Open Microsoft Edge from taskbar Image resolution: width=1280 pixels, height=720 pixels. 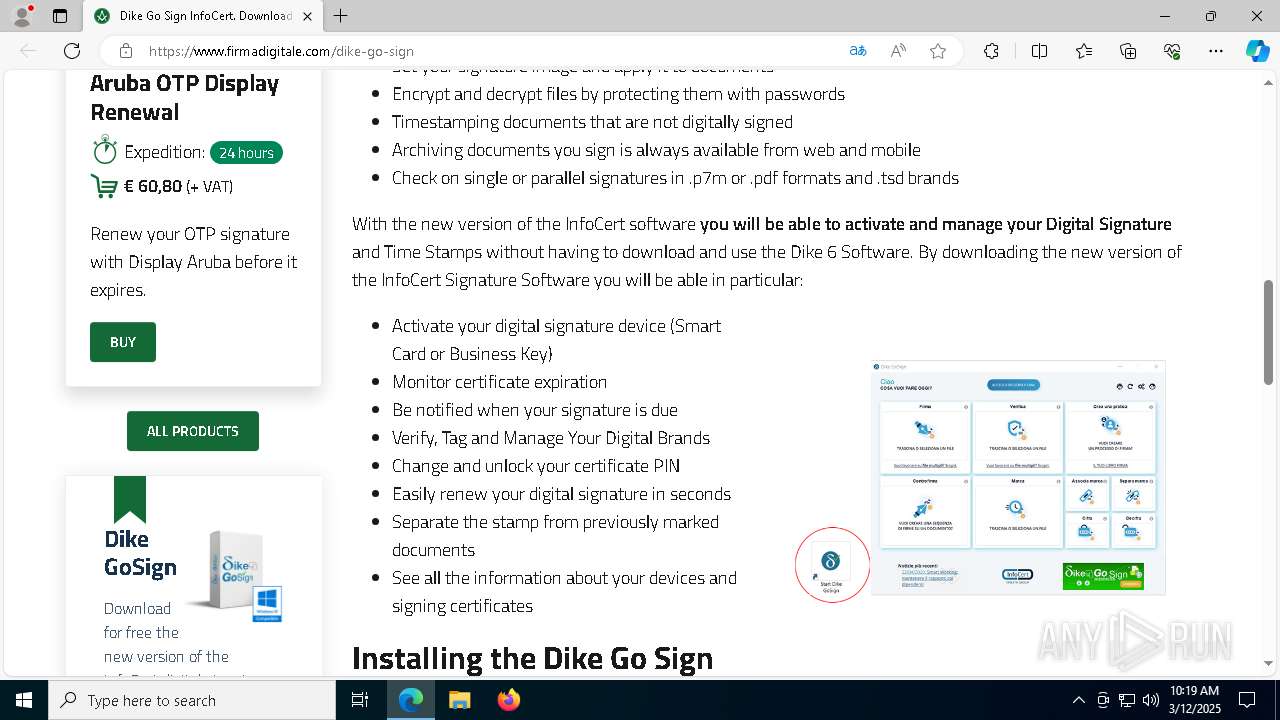(411, 700)
